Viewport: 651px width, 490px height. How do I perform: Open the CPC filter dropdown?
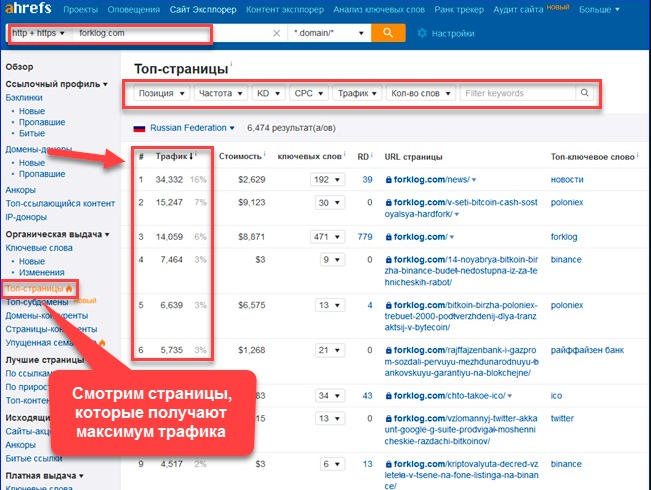[x=308, y=93]
